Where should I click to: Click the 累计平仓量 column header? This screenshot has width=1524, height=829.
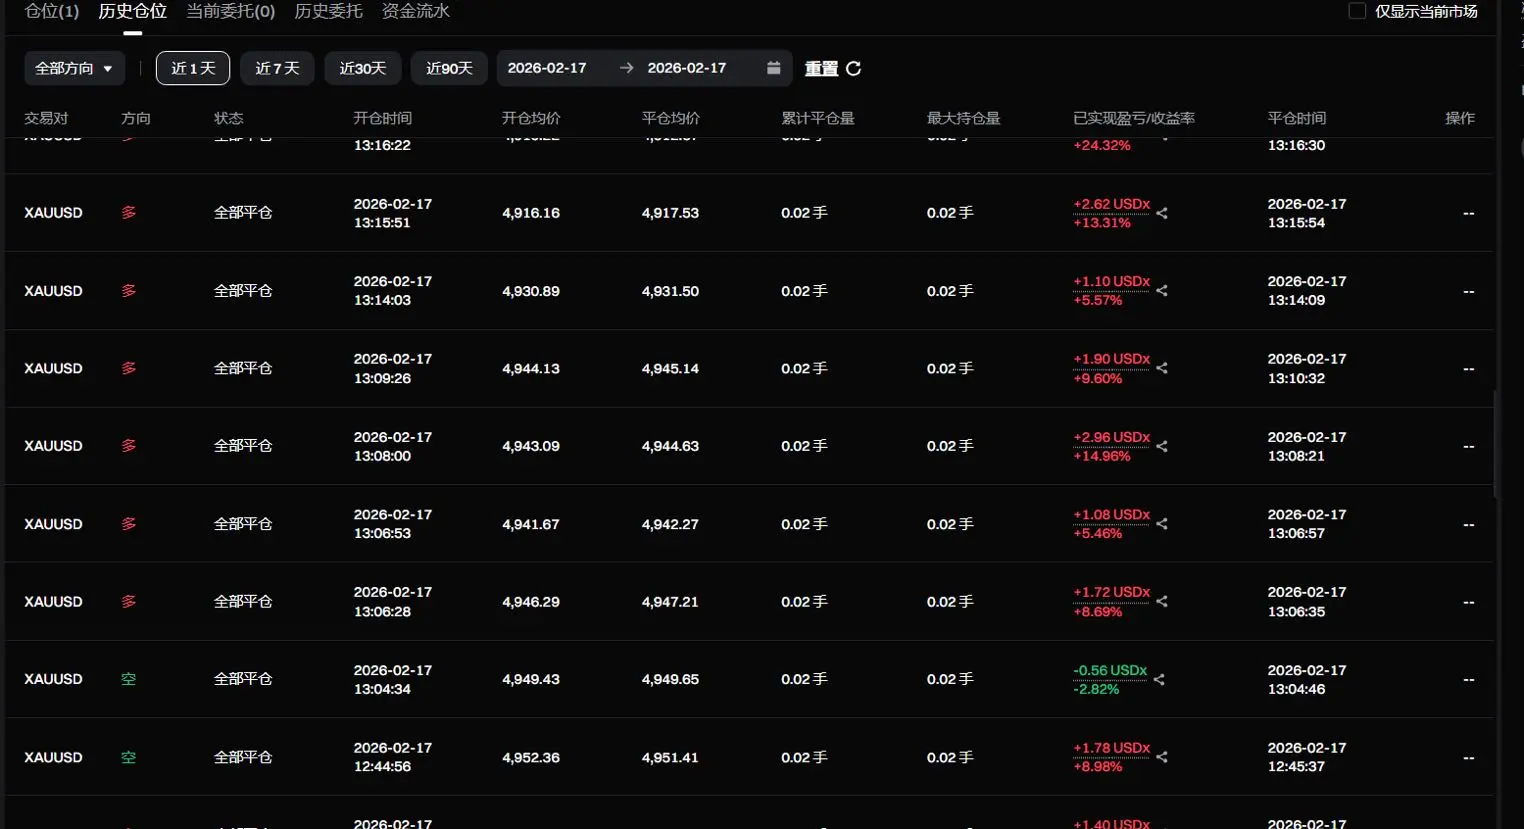(x=818, y=118)
